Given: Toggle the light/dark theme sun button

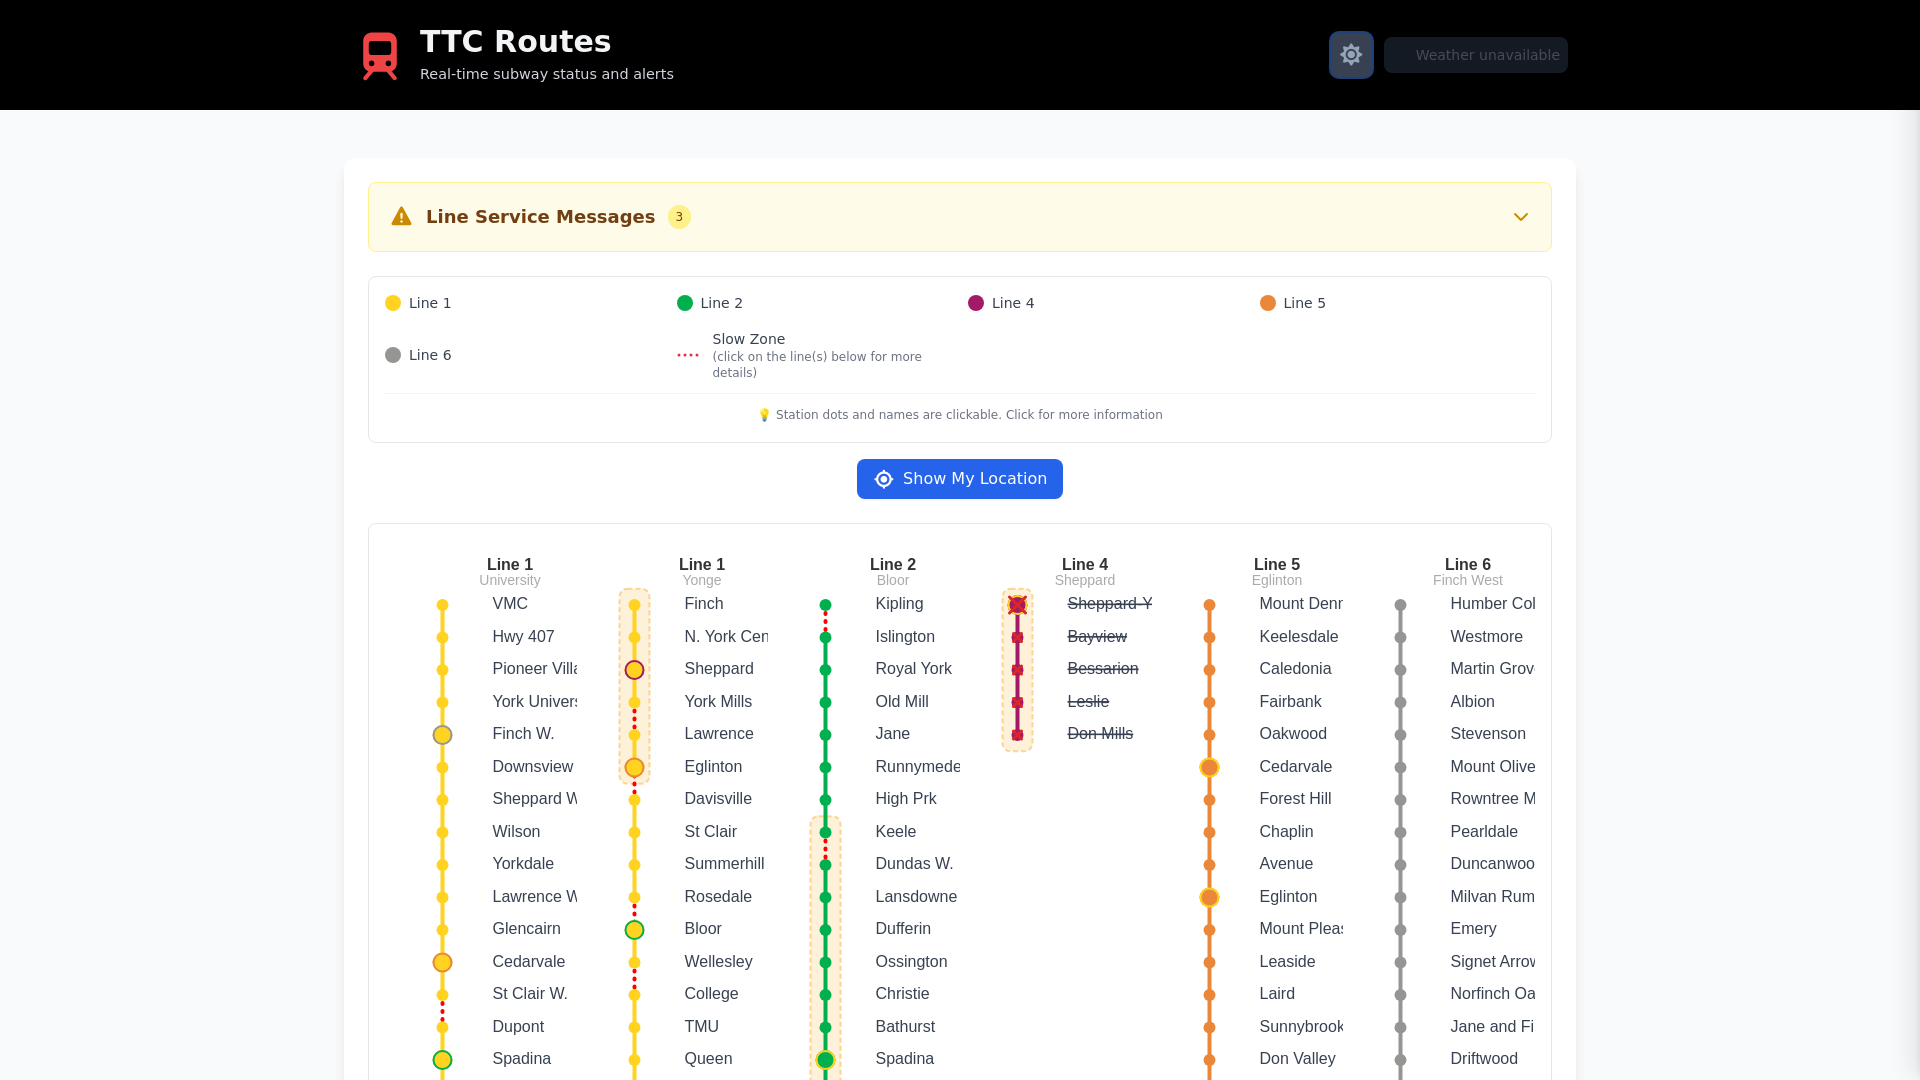Looking at the screenshot, I should coord(1351,55).
